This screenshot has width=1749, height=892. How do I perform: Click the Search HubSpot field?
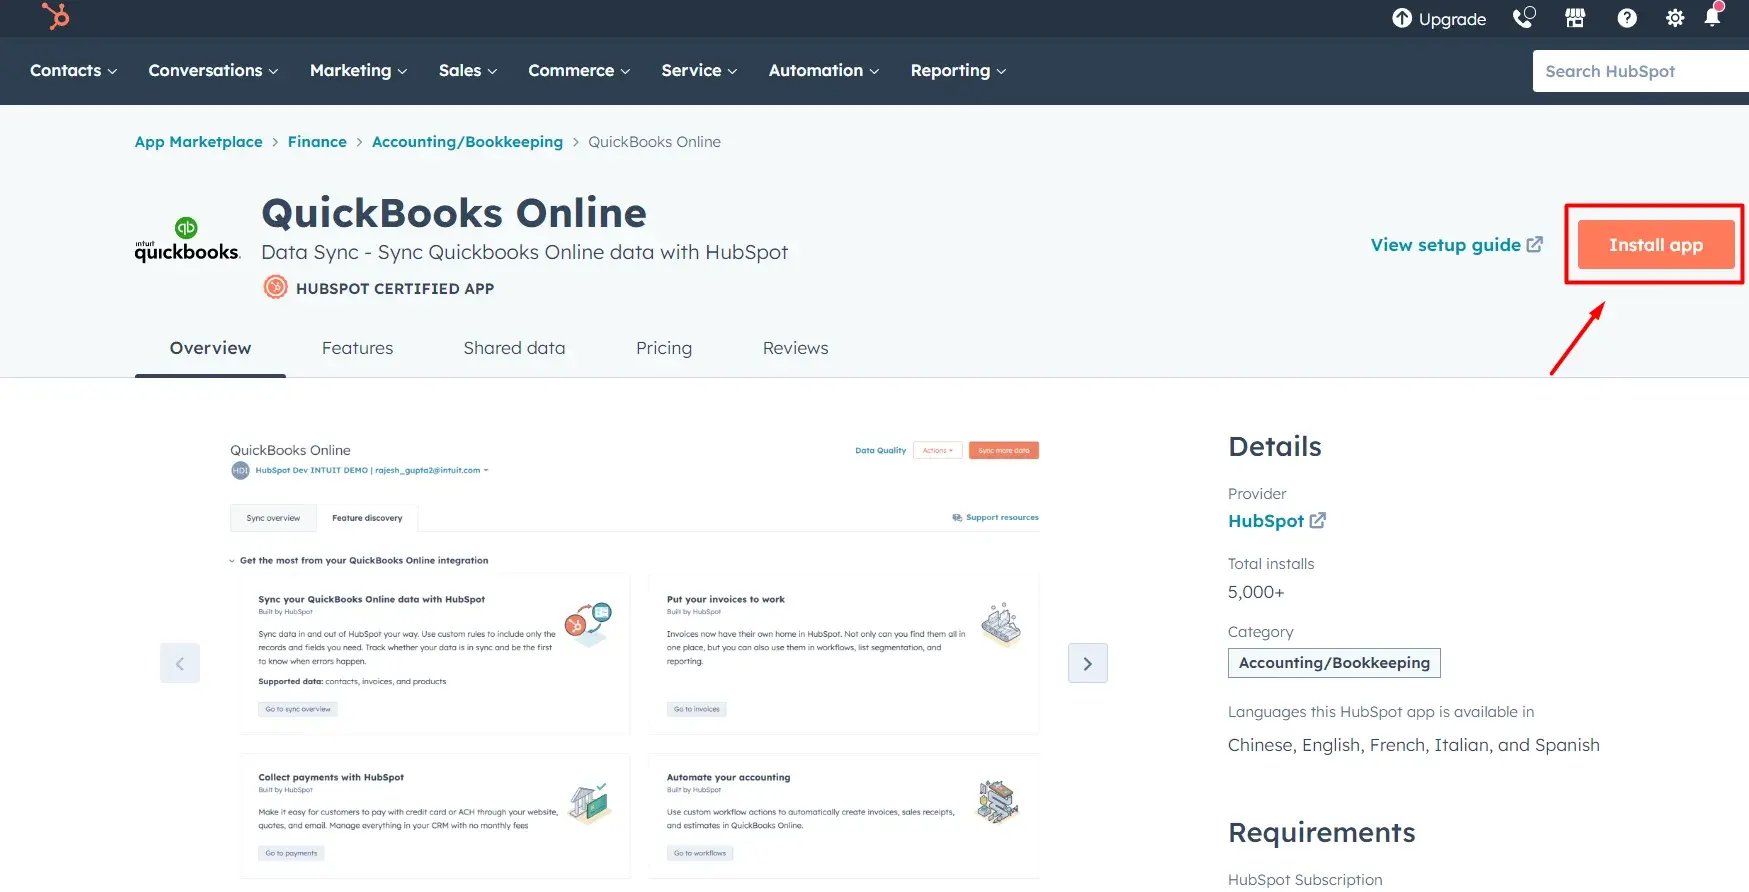click(x=1641, y=71)
